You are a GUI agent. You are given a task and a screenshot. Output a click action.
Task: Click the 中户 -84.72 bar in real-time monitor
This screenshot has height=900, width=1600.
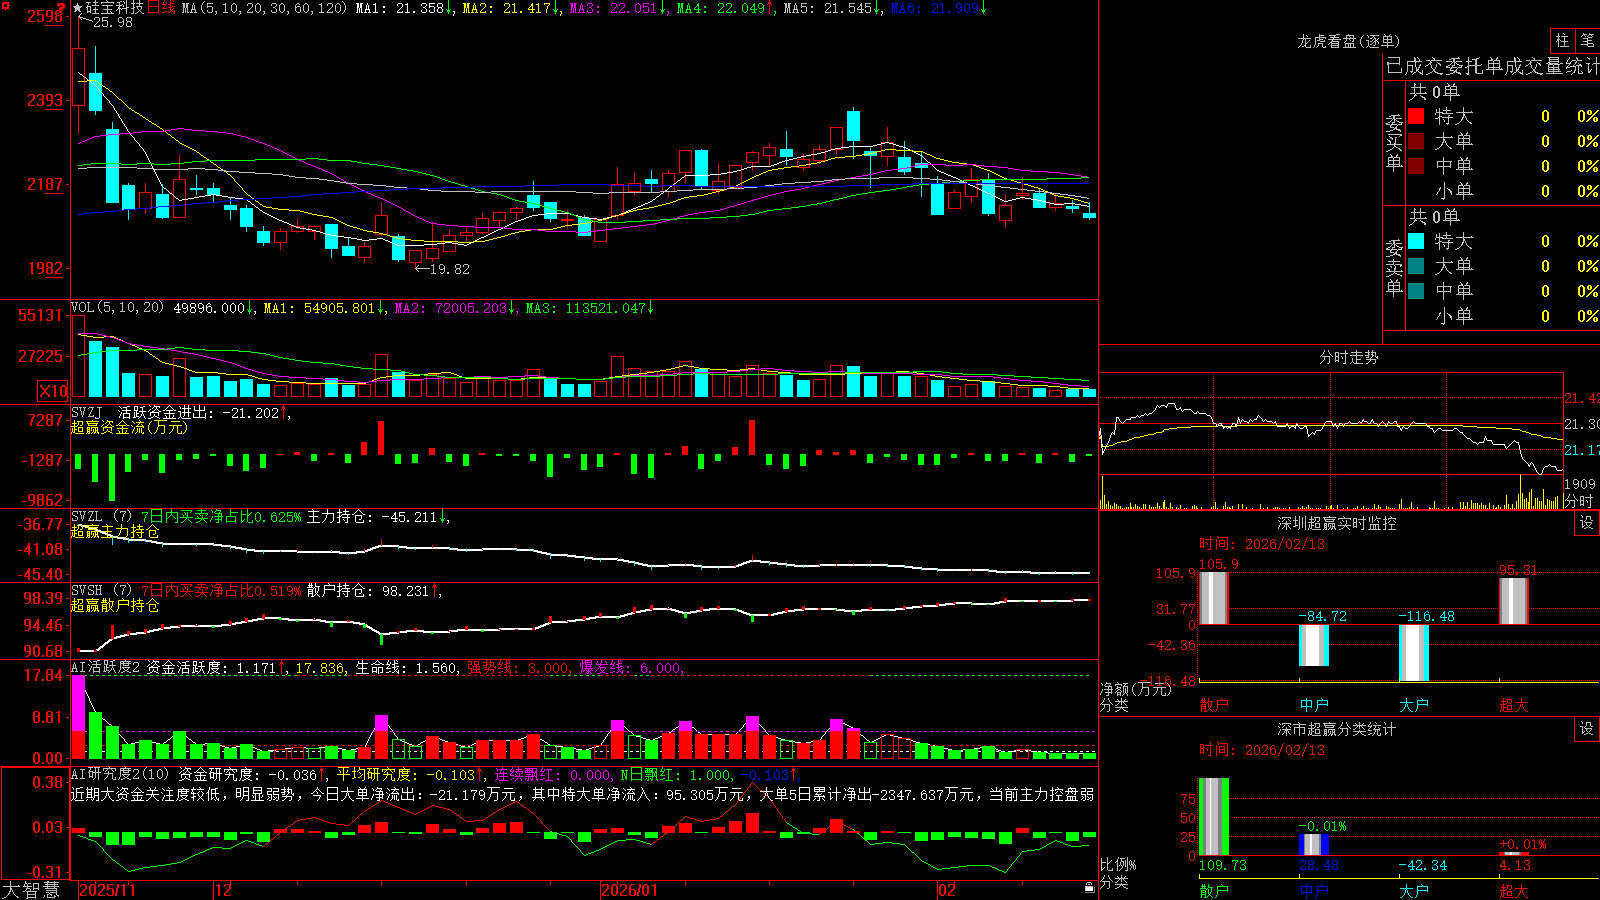point(1313,645)
